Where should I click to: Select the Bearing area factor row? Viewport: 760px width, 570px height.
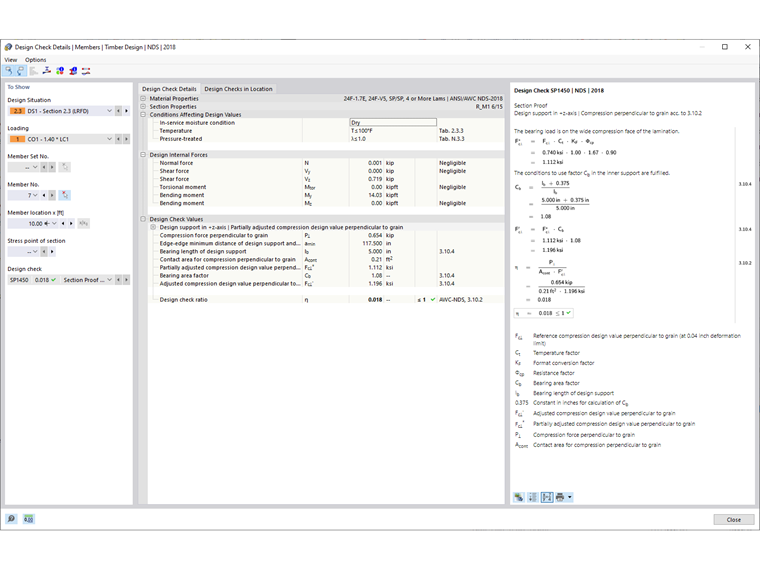pyautogui.click(x=326, y=276)
